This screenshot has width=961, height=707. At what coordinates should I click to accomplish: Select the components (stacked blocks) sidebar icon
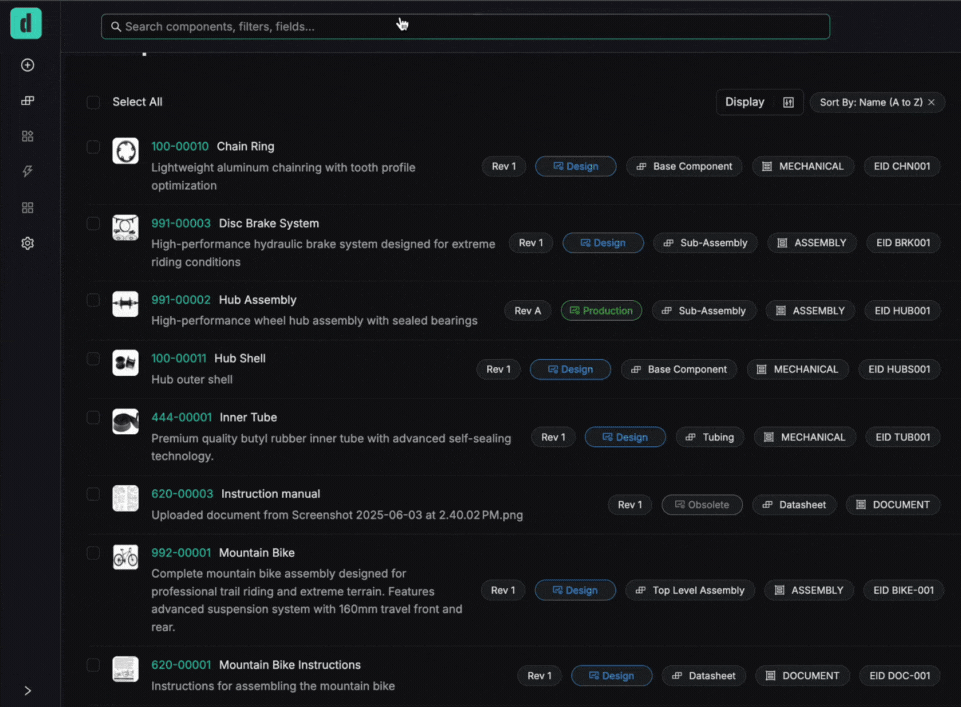coord(27,100)
